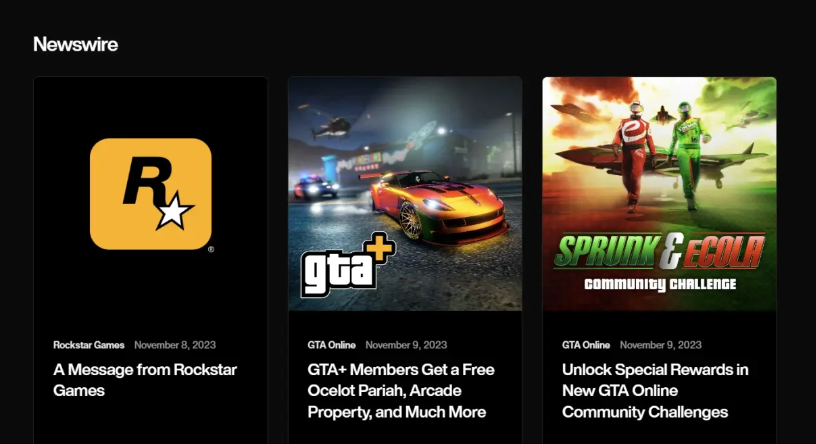Select the 'GTA Online' tag on Community Challenges card
Screen dimensions: 816x444
click(x=586, y=345)
